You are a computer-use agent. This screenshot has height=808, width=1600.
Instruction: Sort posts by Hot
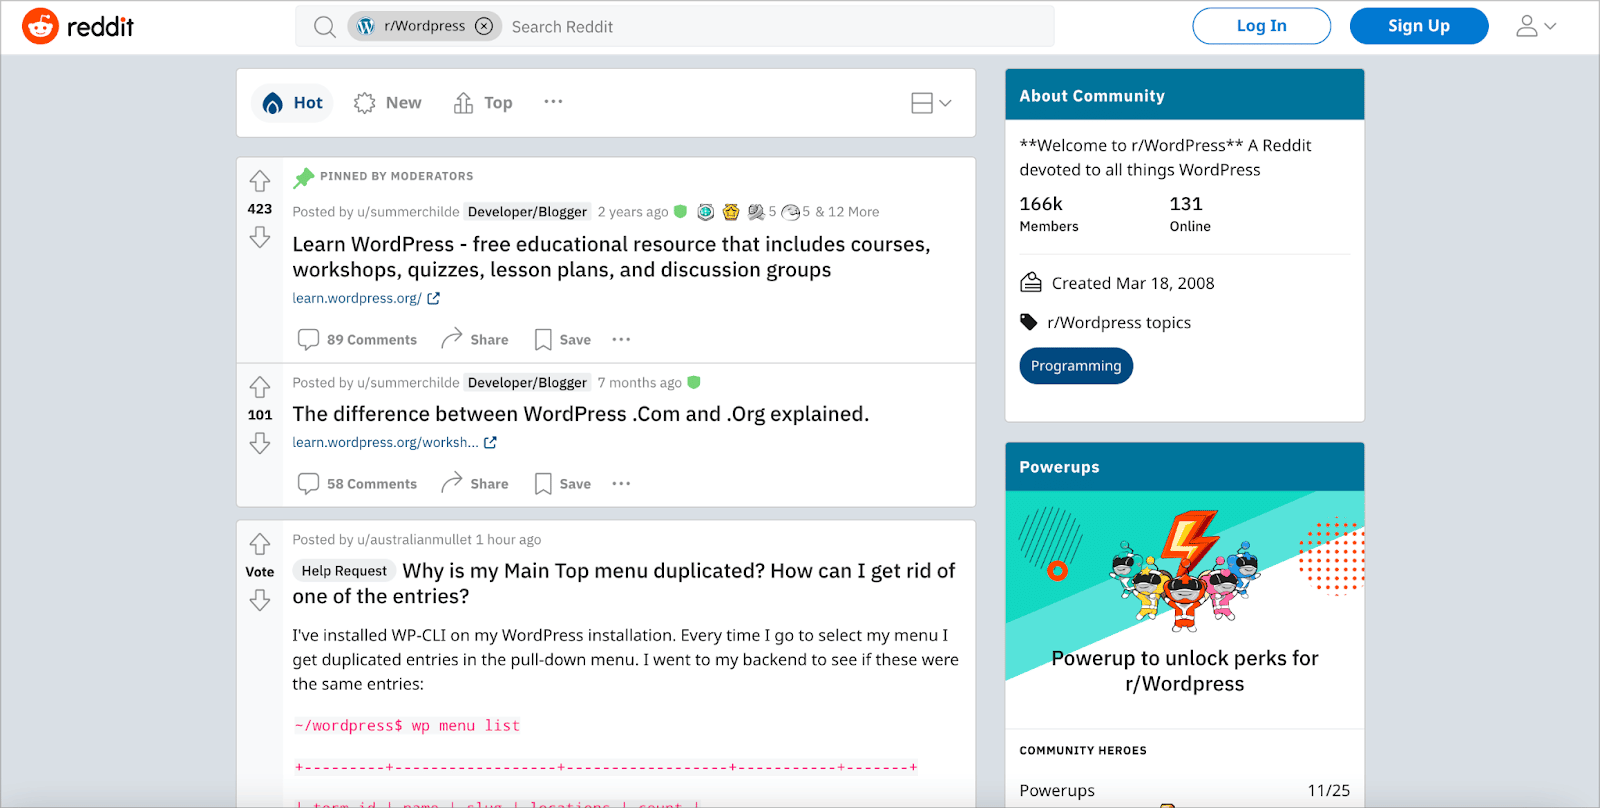292,103
